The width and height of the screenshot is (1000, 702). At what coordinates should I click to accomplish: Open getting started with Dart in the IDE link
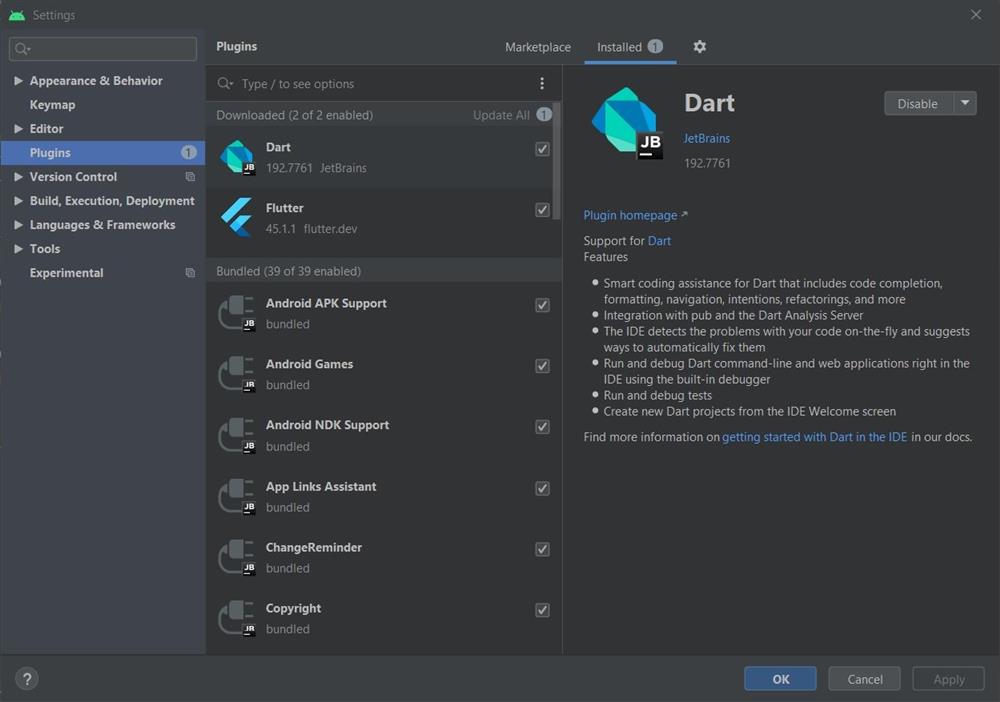point(814,437)
